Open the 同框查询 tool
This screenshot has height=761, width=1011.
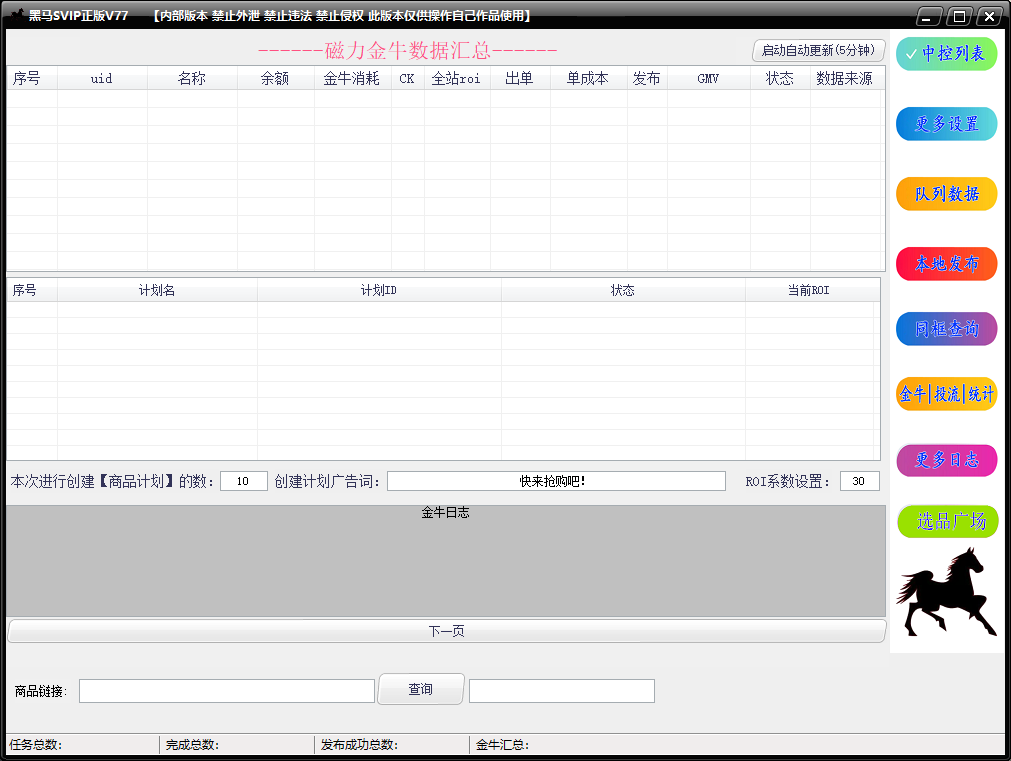[x=945, y=327]
